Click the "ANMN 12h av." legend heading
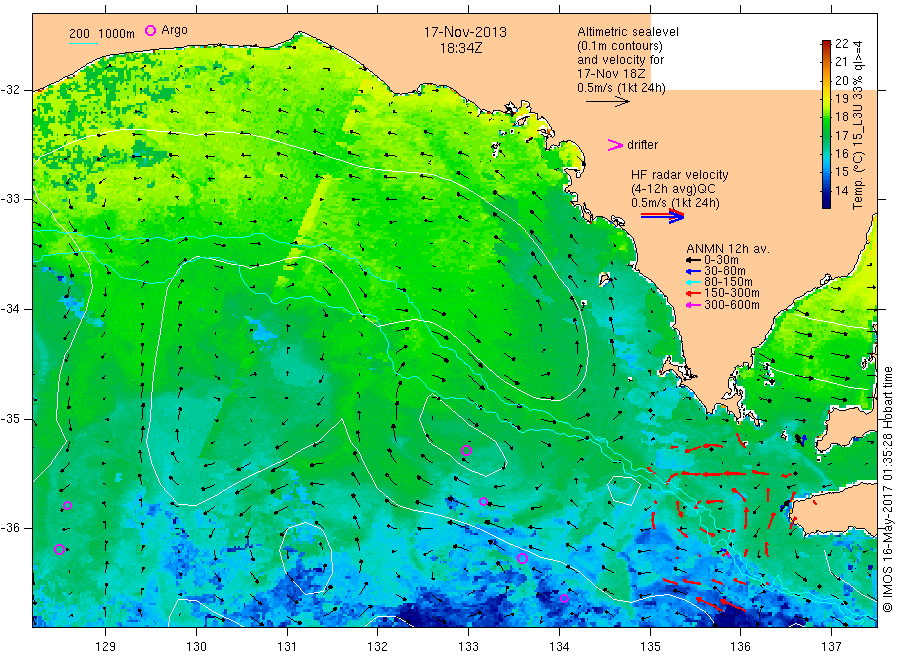Screen dimensions: 900x660 tap(728, 249)
